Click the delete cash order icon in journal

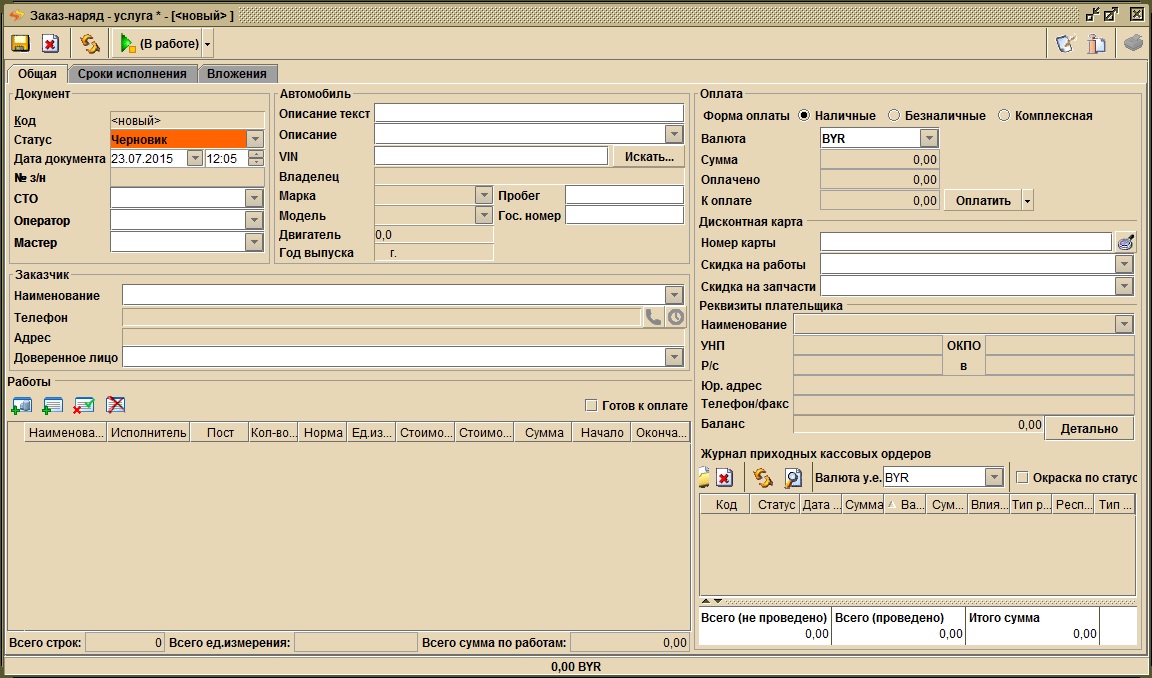coord(725,477)
